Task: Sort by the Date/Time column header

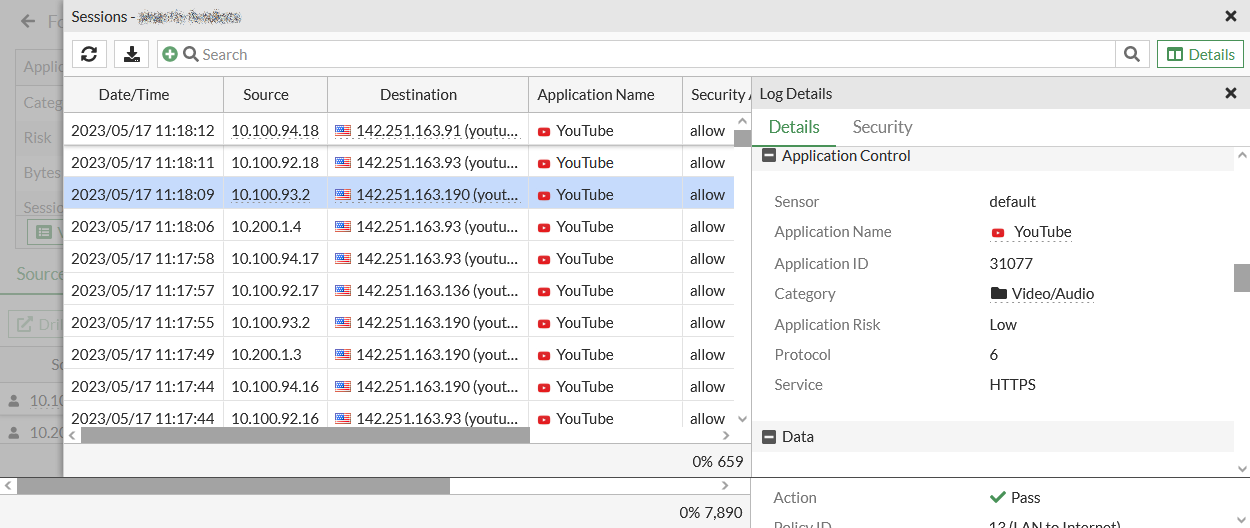Action: (134, 95)
